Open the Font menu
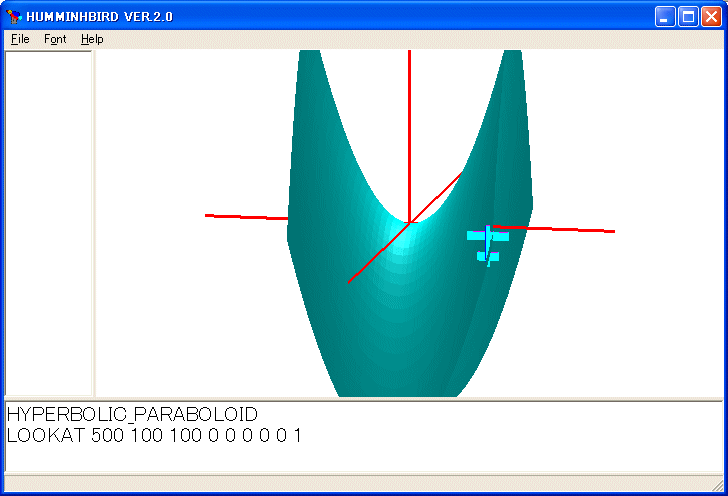The height and width of the screenshot is (496, 728). (x=55, y=39)
